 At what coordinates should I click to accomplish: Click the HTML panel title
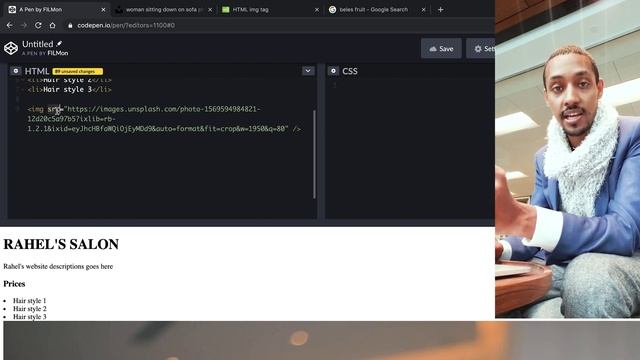point(37,71)
